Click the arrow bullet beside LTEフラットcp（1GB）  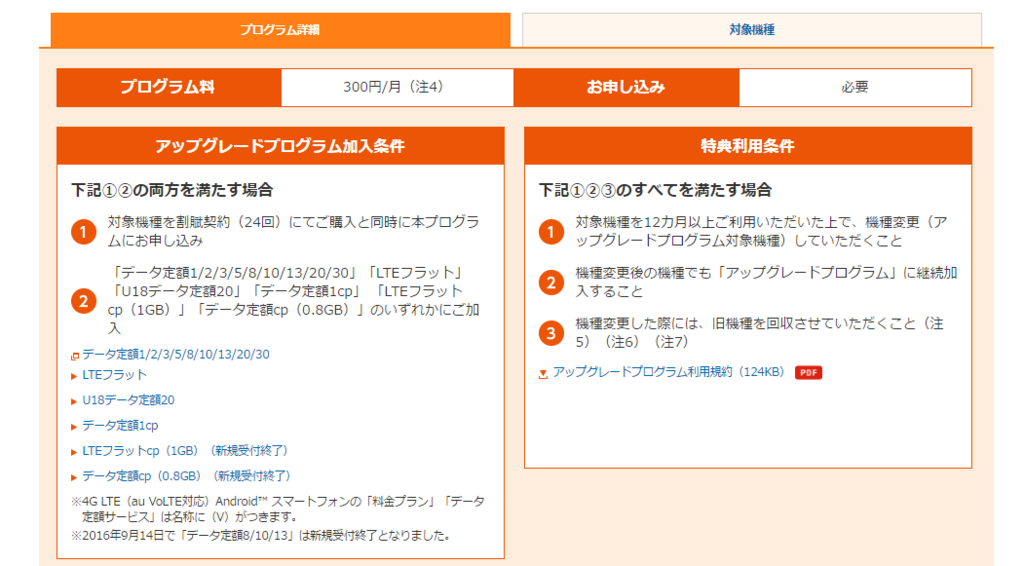74,452
